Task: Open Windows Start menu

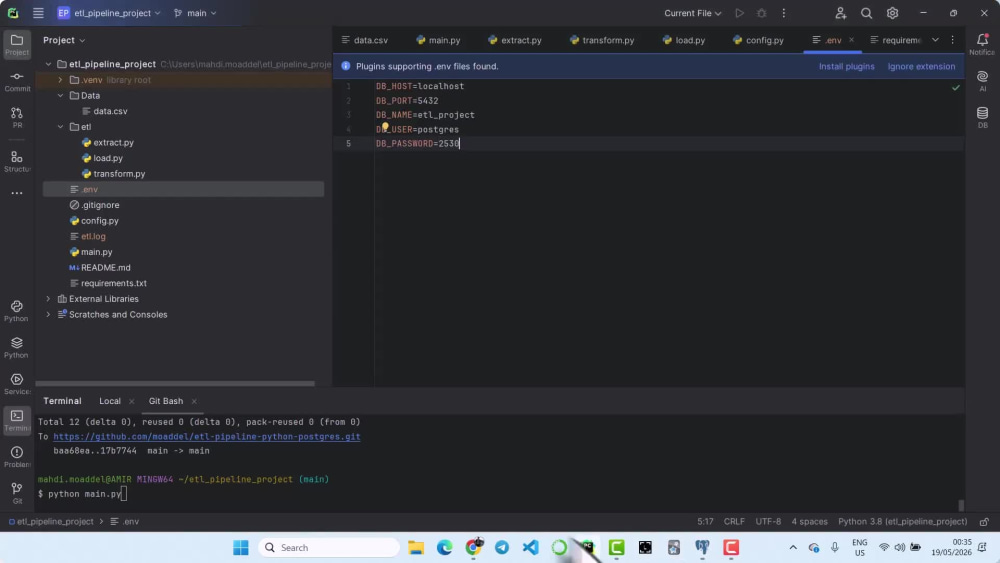Action: 240,548
